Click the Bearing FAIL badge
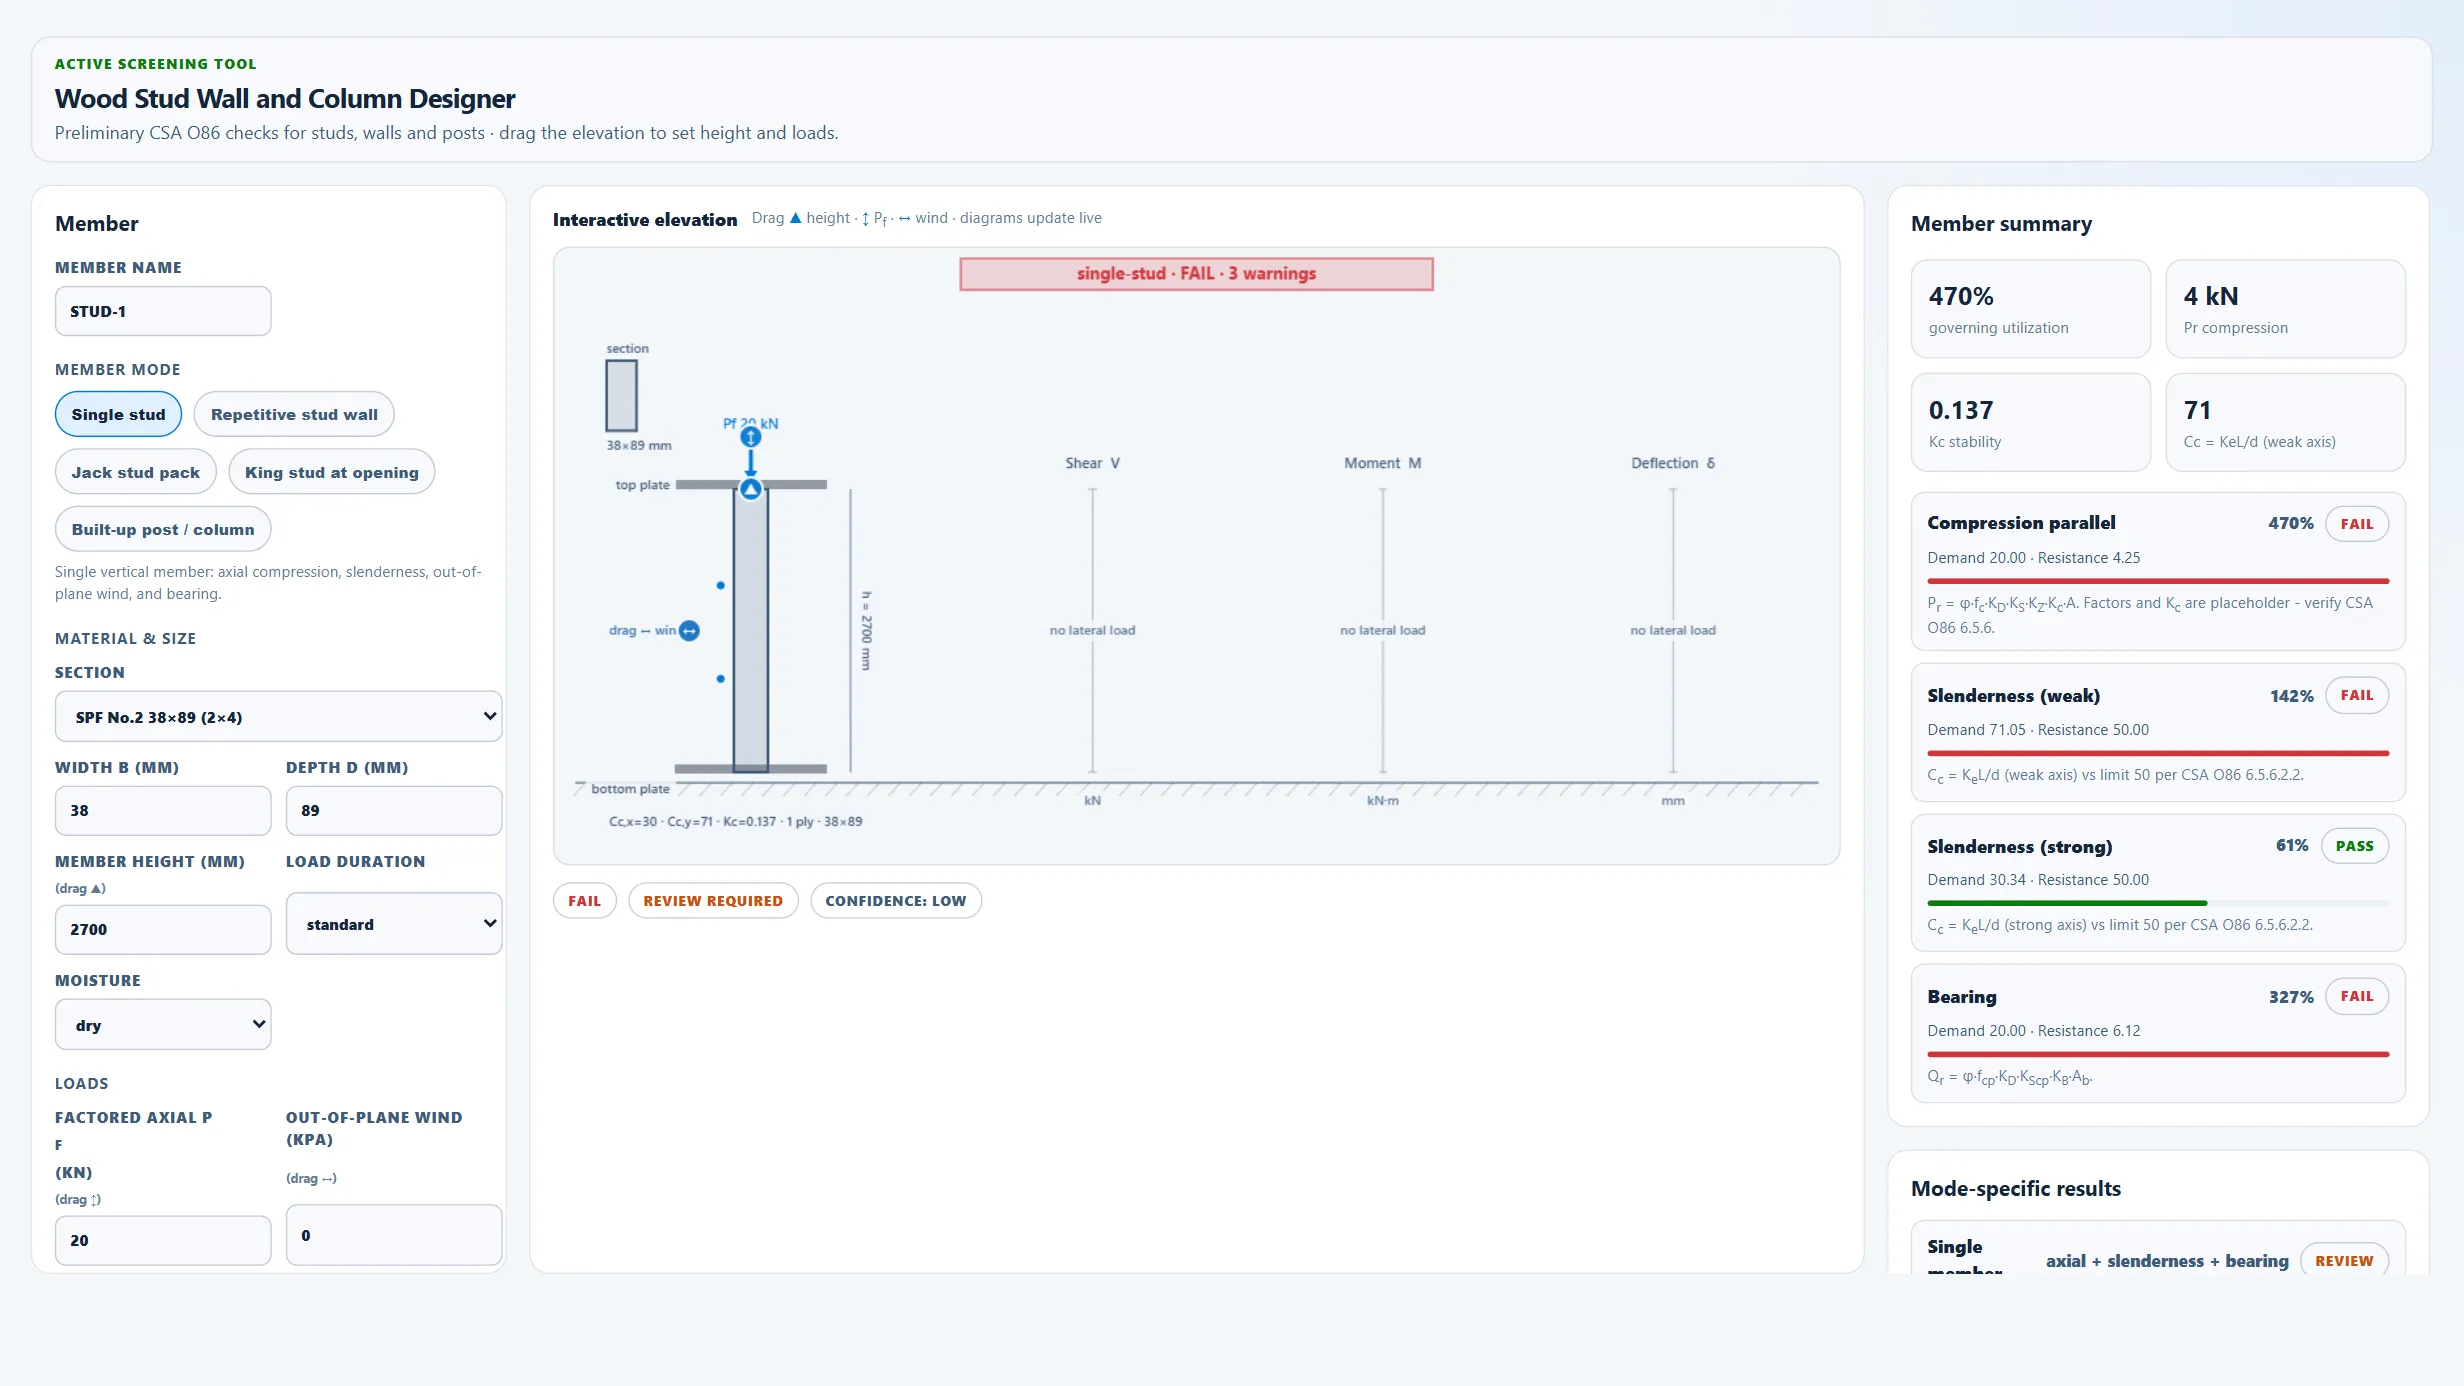This screenshot has height=1386, width=2464. pyautogui.click(x=2356, y=996)
